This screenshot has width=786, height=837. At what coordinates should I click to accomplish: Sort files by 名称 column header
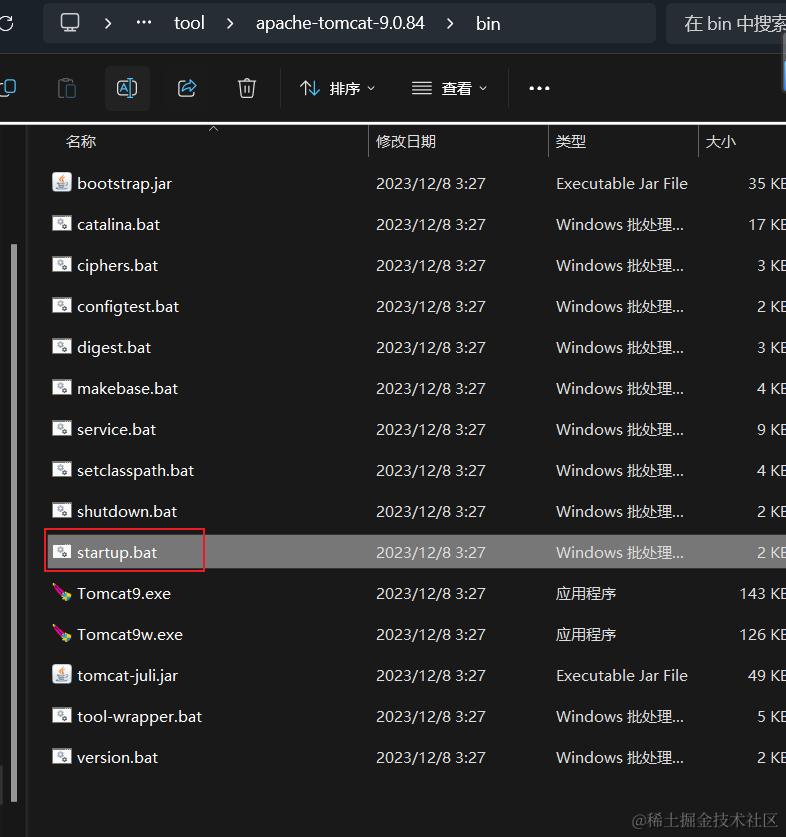tap(81, 141)
